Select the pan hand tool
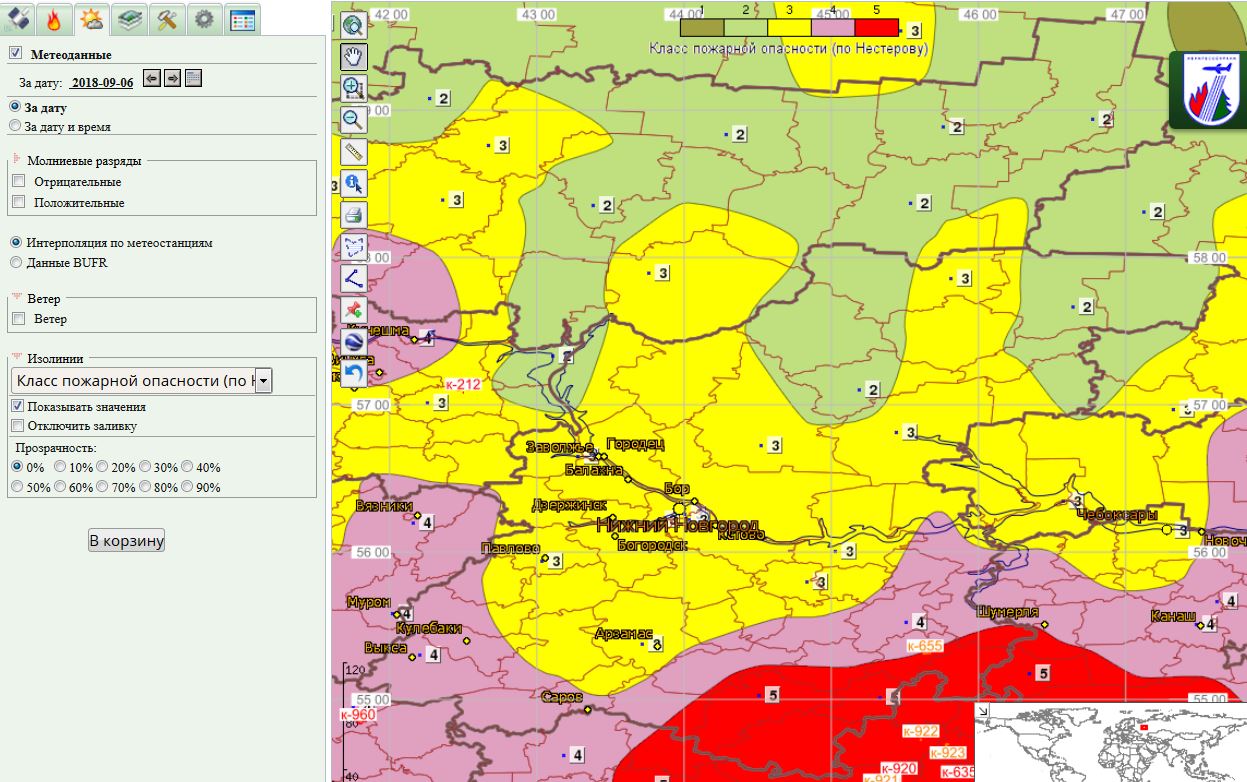The width and height of the screenshot is (1247, 782). point(354,57)
